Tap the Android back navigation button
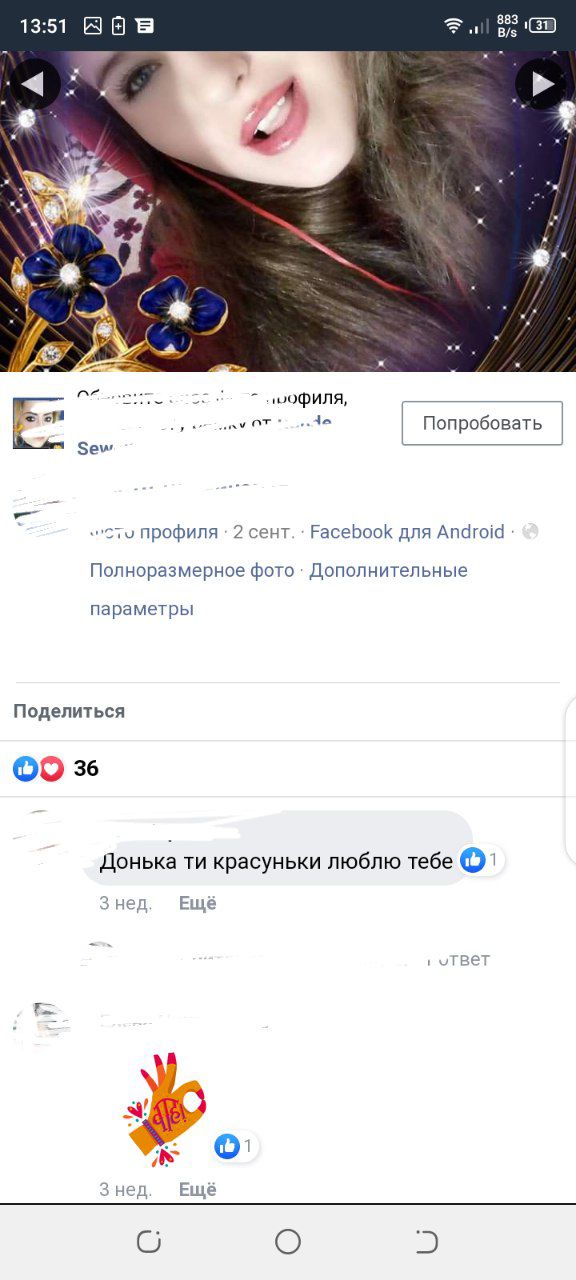Image resolution: width=576 pixels, height=1280 pixels. [427, 1242]
